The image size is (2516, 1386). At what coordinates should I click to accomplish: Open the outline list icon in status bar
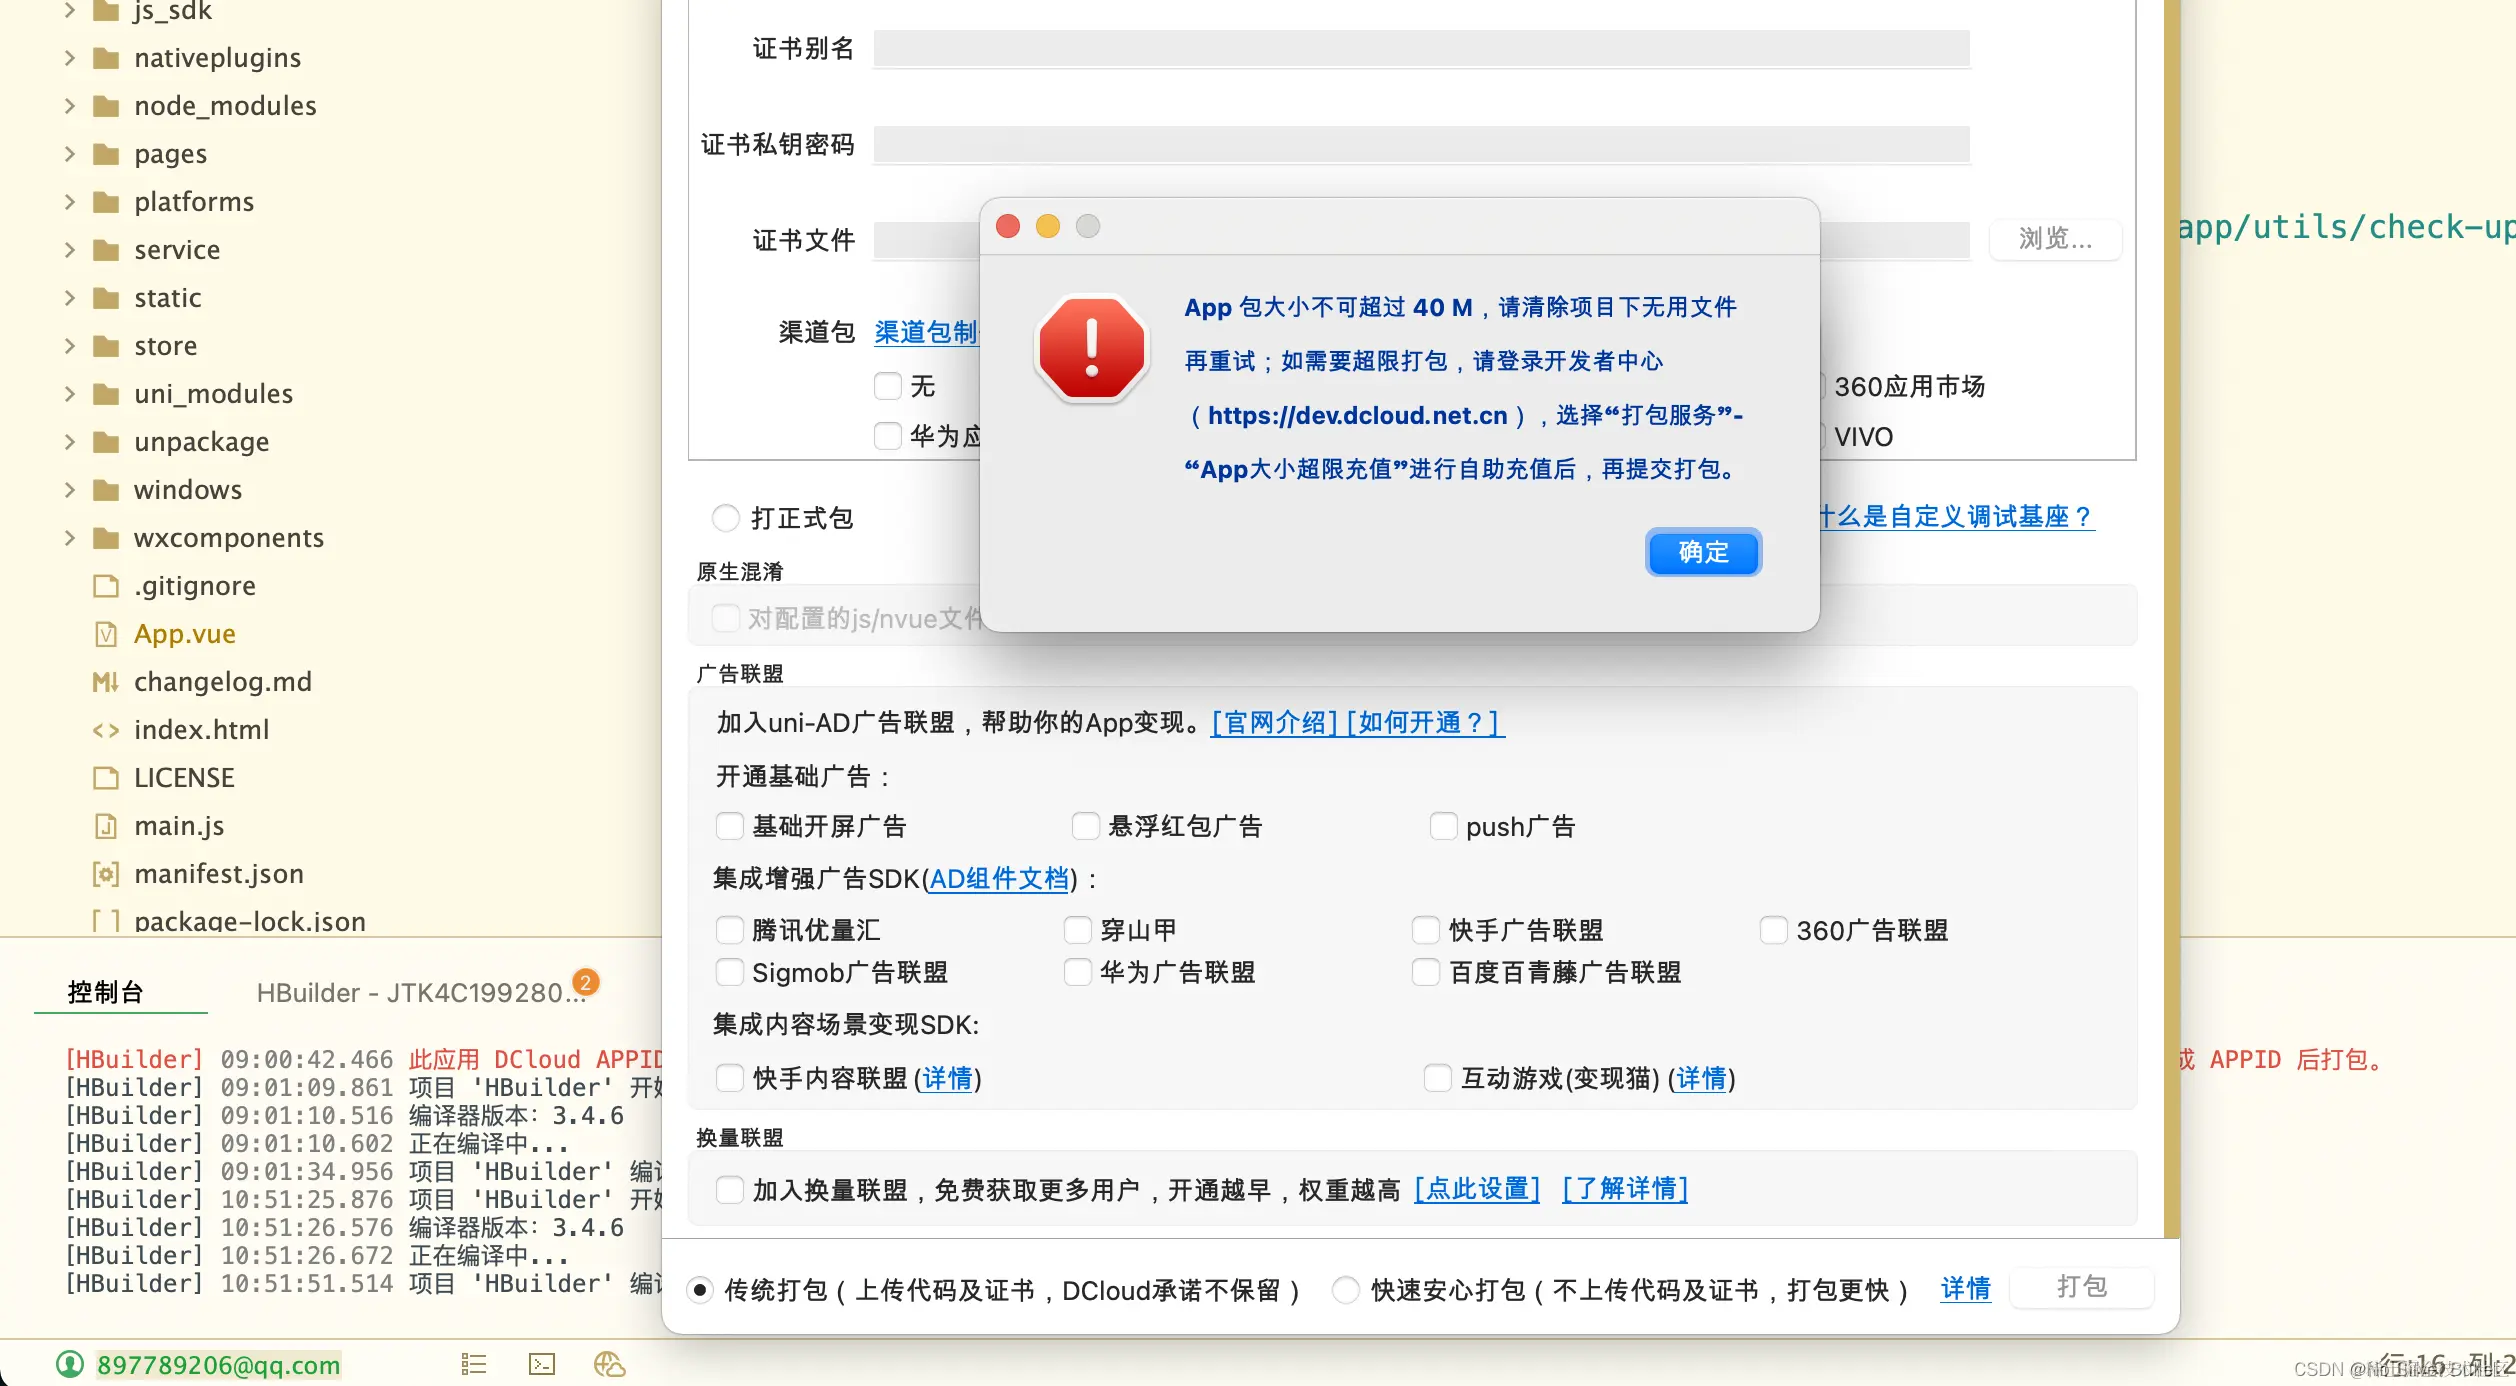pos(473,1364)
